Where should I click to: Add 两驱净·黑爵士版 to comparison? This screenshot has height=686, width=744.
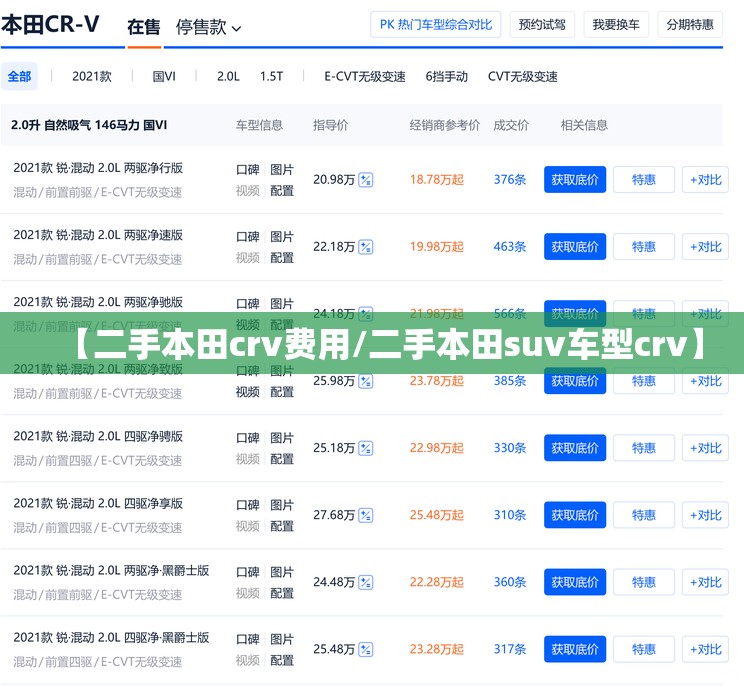(706, 582)
